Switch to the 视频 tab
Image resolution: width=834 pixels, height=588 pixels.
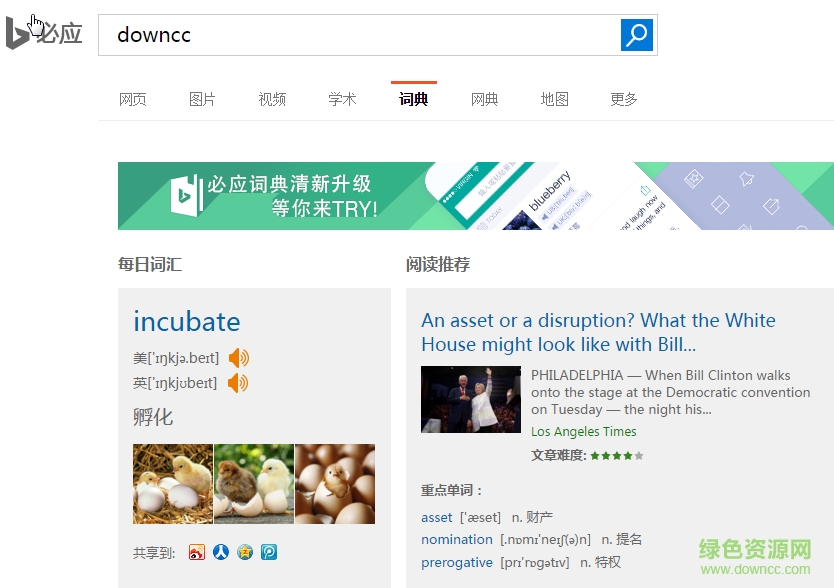pyautogui.click(x=272, y=100)
